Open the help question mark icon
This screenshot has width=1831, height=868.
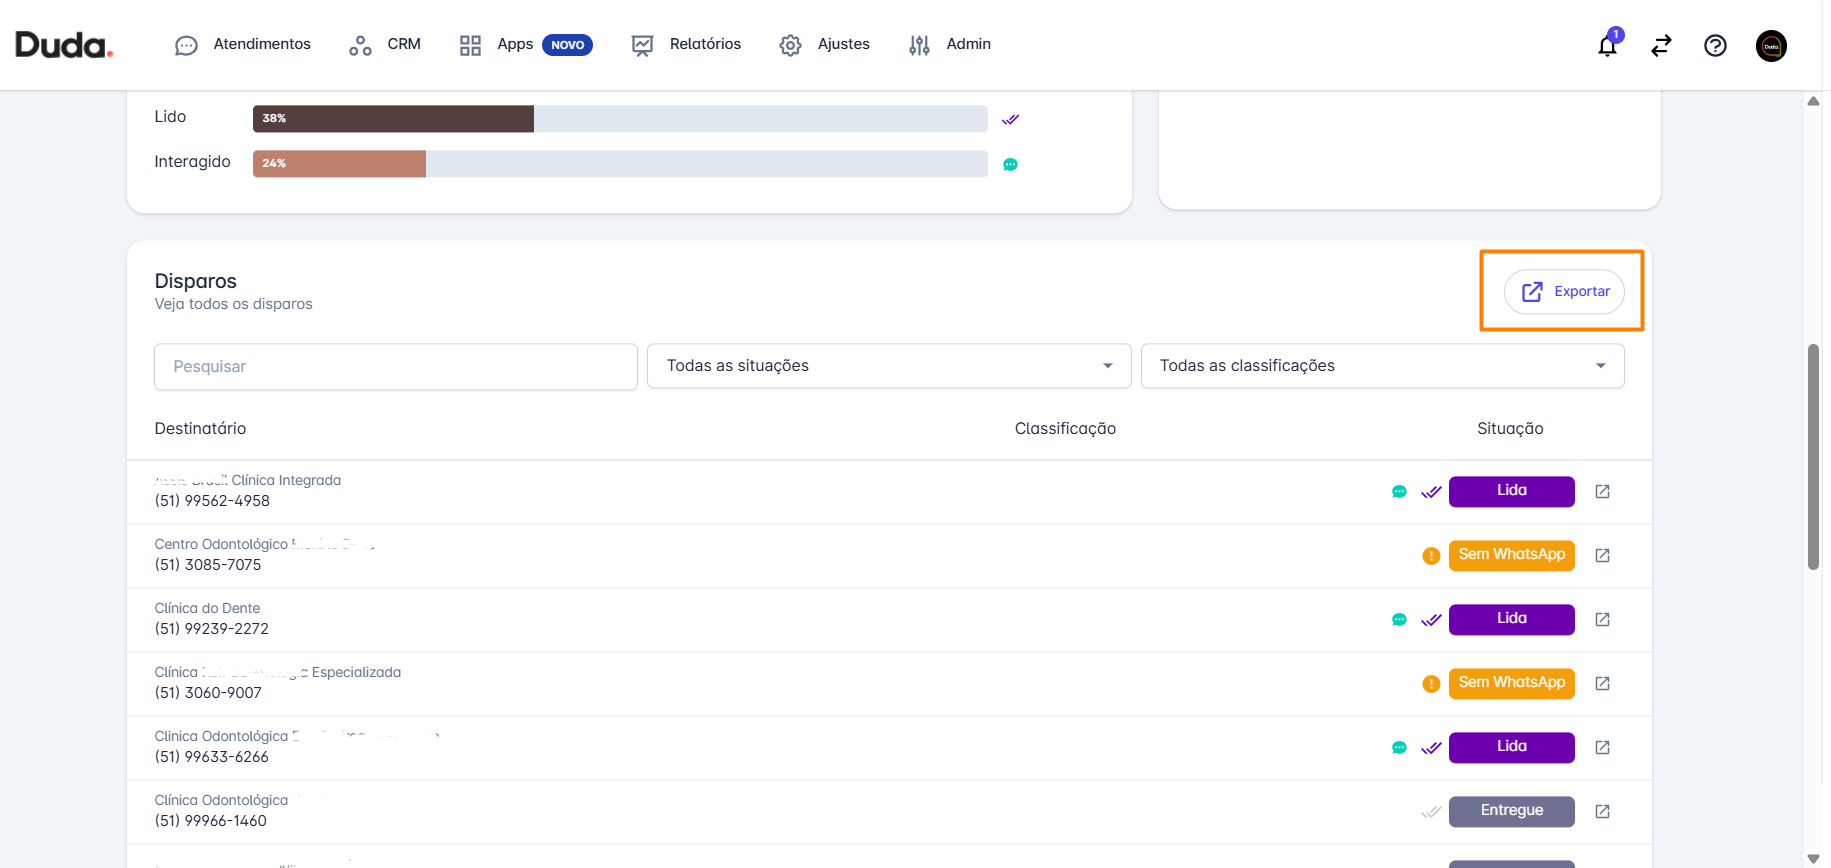[x=1715, y=46]
